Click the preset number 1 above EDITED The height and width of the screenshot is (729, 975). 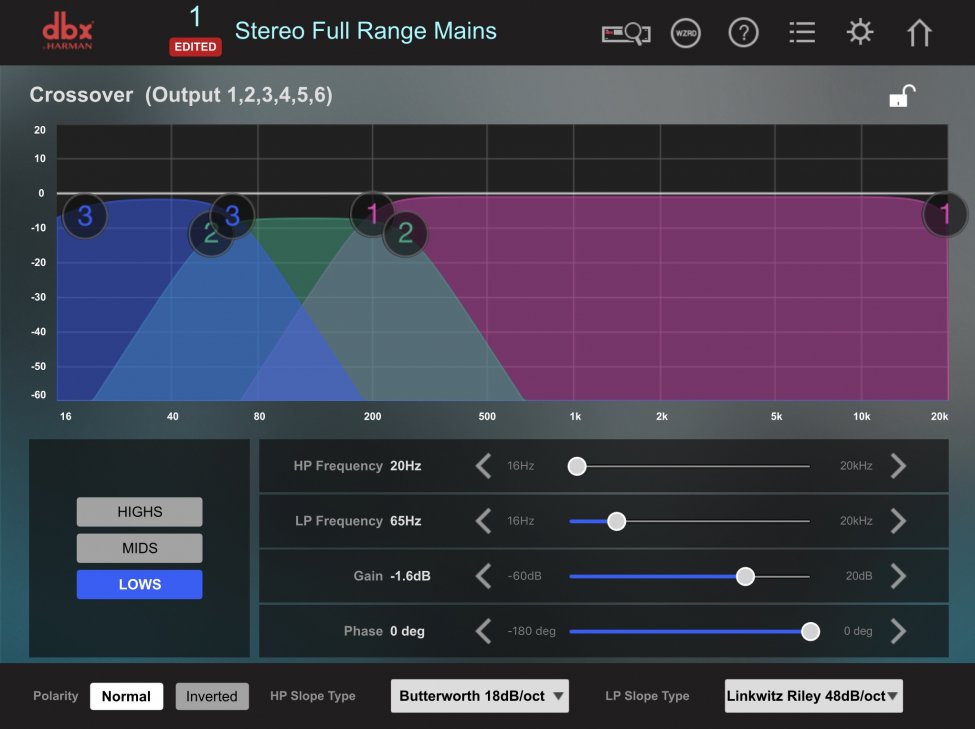click(x=195, y=17)
